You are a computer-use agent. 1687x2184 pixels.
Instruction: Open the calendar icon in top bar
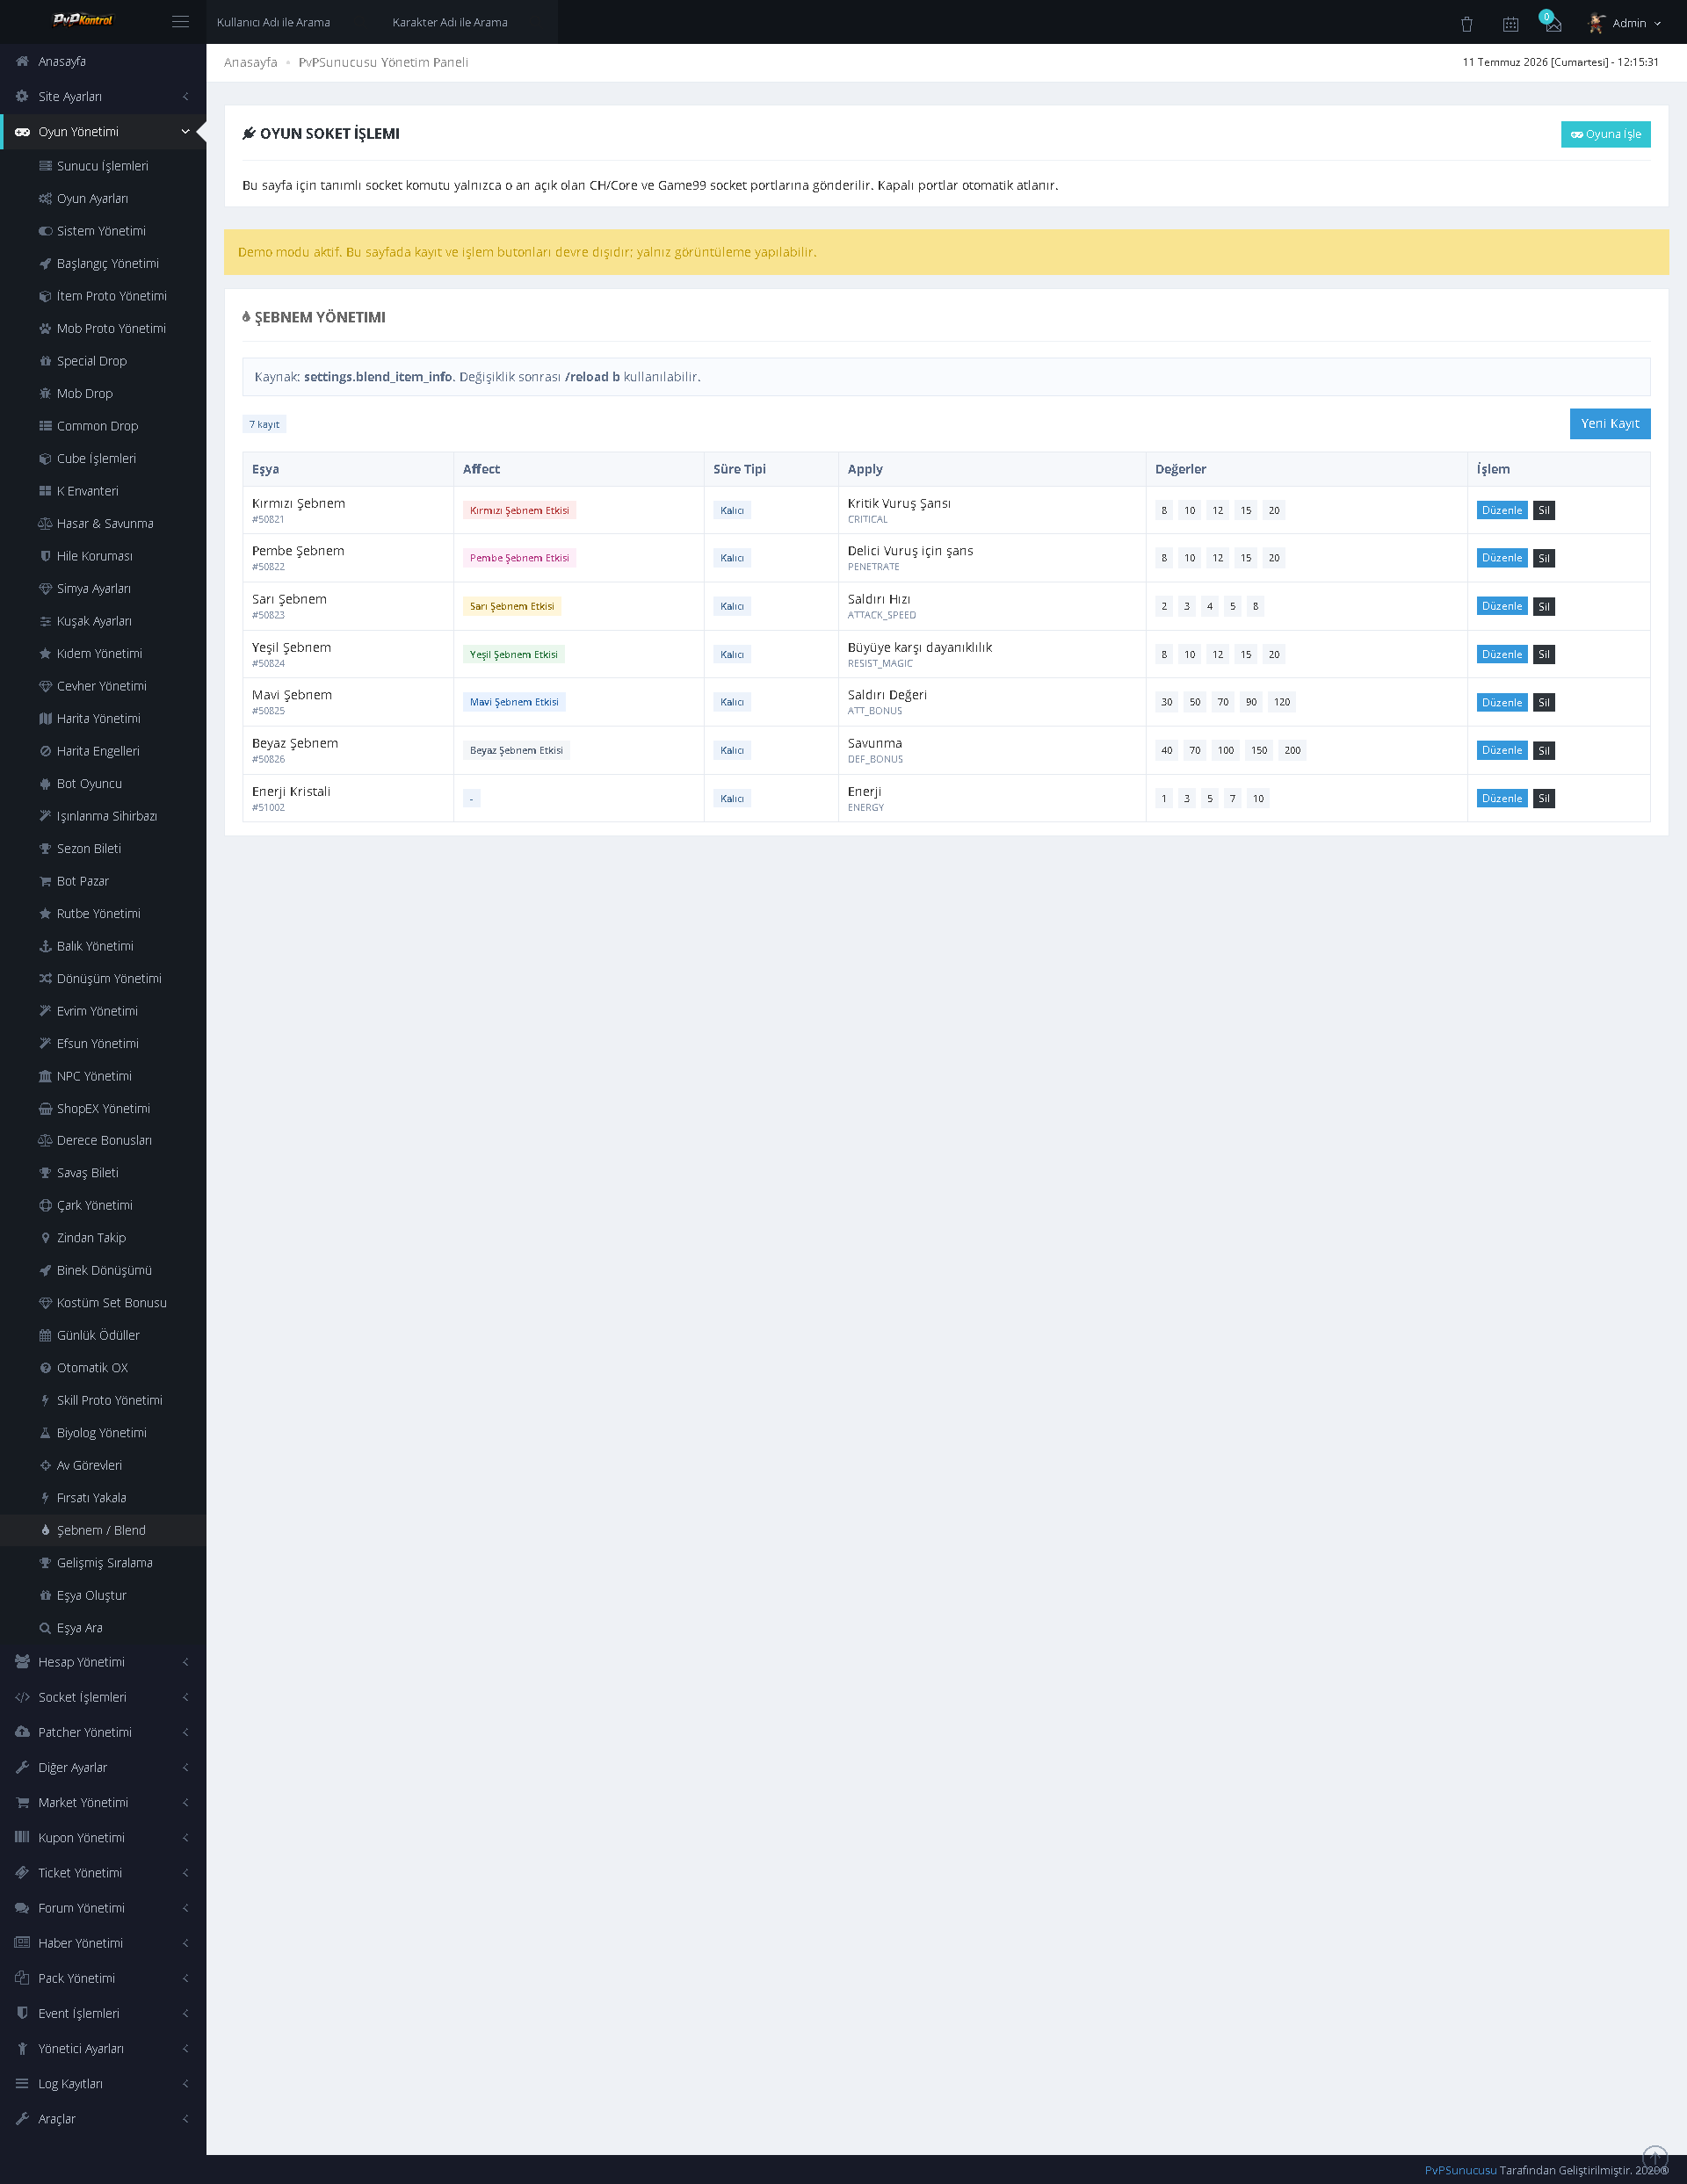(x=1510, y=24)
